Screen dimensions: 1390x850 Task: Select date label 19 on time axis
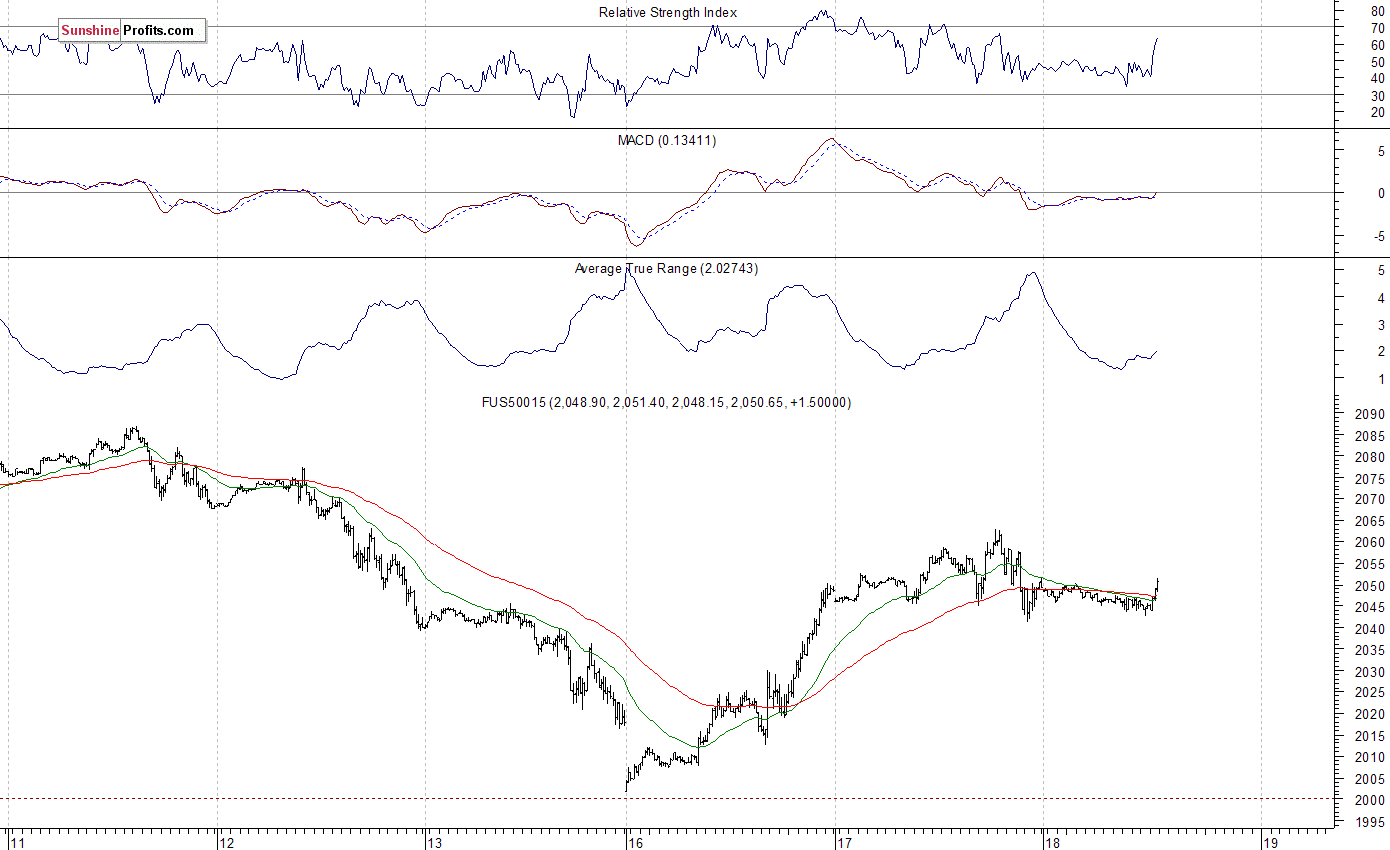[x=1270, y=842]
